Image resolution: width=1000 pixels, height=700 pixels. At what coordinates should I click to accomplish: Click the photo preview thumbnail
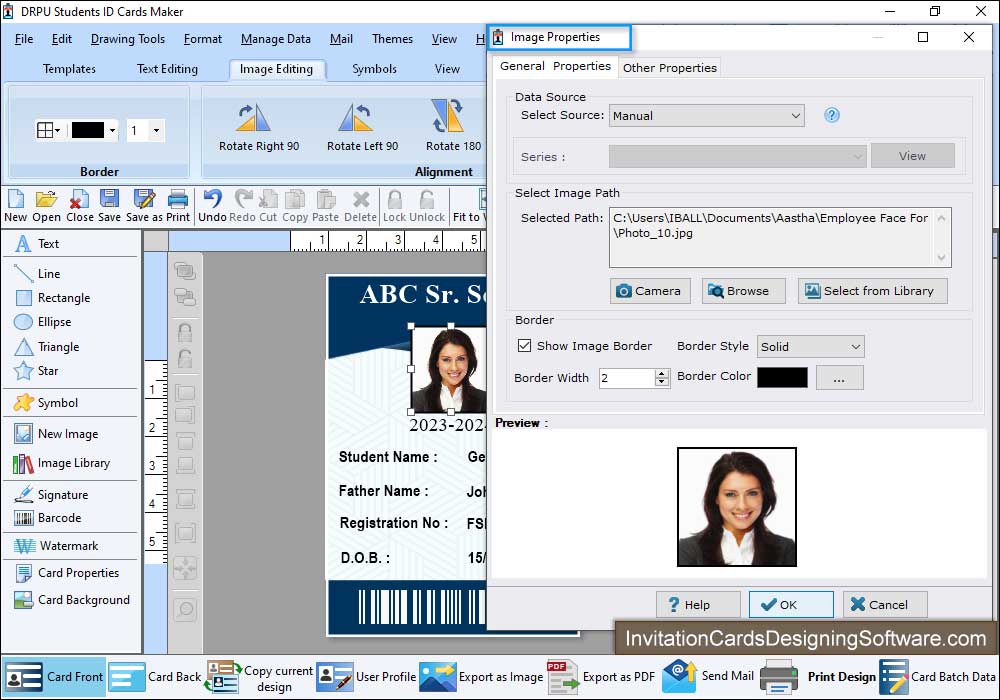tap(737, 507)
